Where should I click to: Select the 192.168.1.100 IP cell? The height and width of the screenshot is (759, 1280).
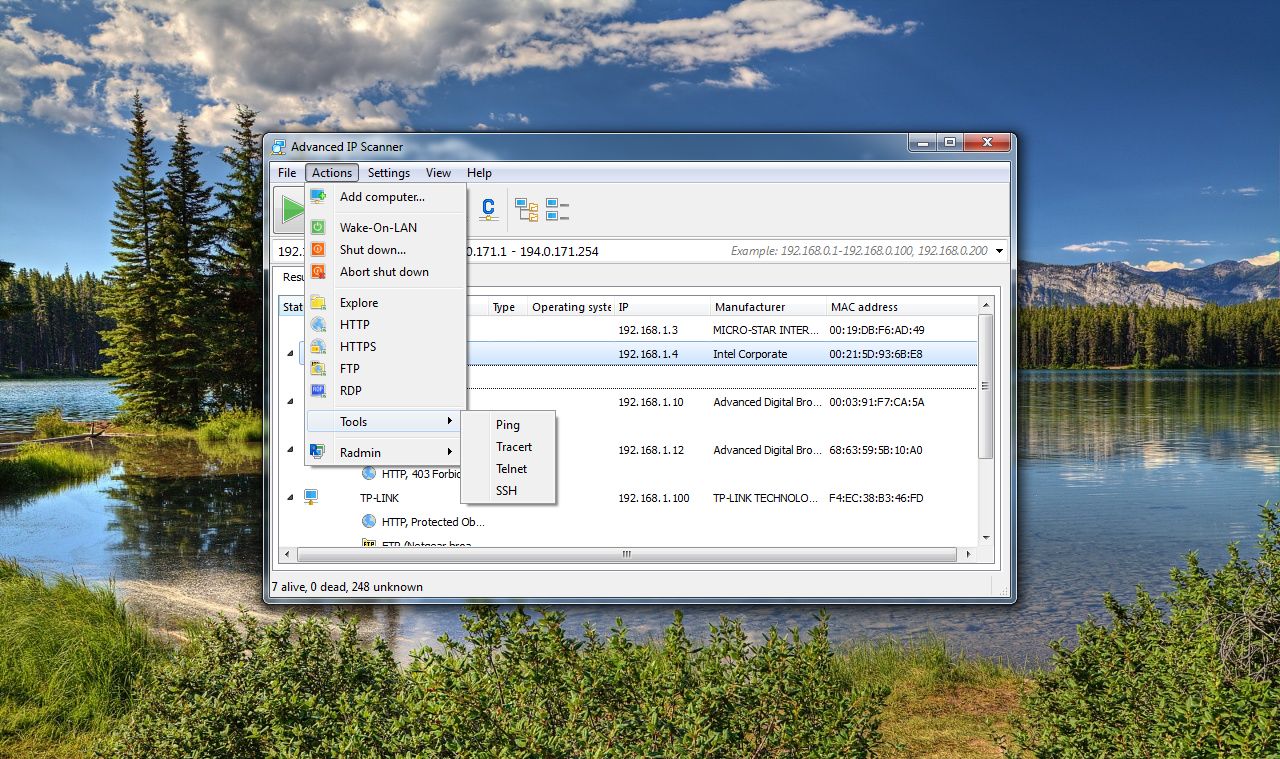654,498
